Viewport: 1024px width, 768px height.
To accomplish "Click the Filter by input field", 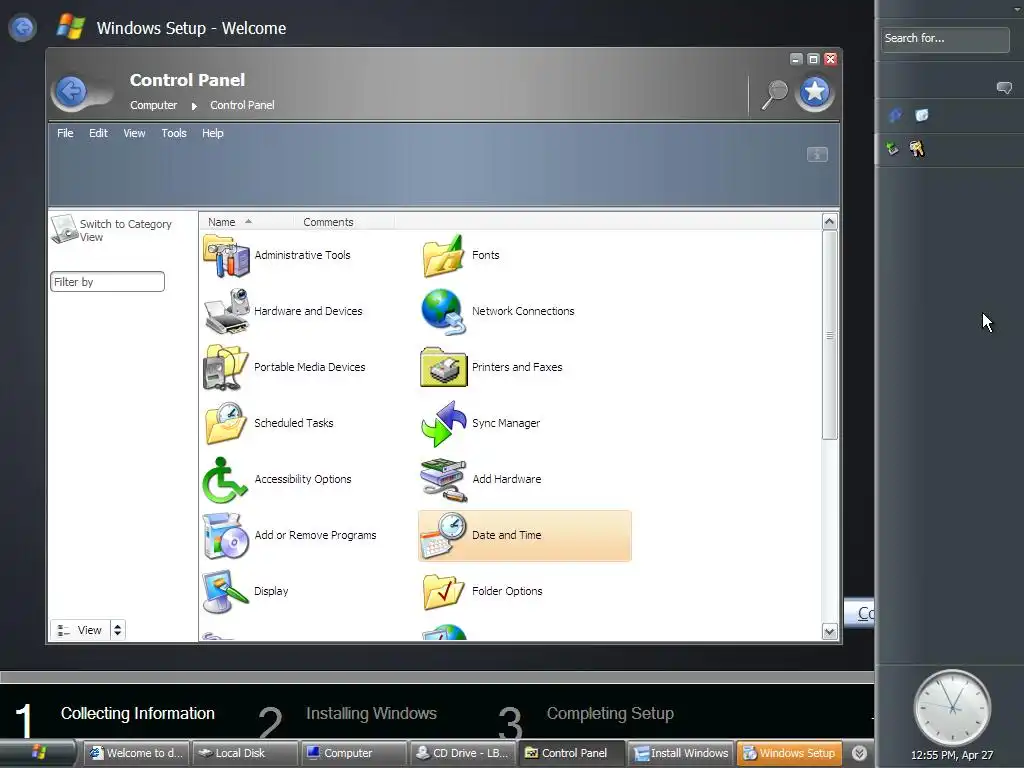I will (x=108, y=281).
